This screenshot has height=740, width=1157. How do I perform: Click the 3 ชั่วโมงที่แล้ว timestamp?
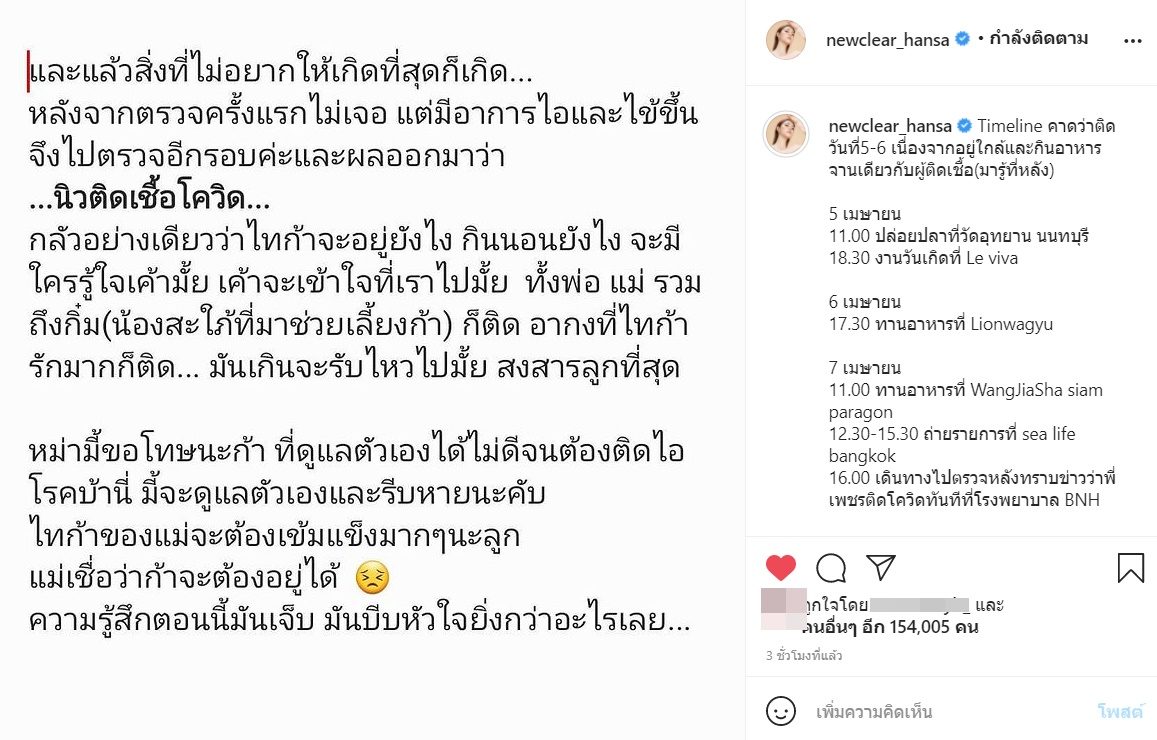(804, 655)
